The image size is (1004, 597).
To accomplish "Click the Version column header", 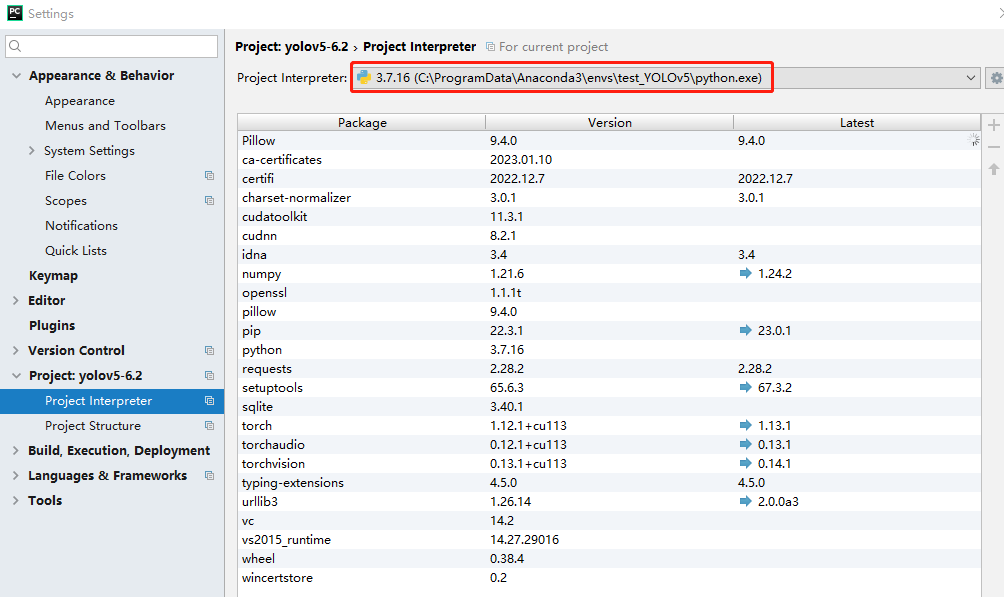I will coord(610,122).
